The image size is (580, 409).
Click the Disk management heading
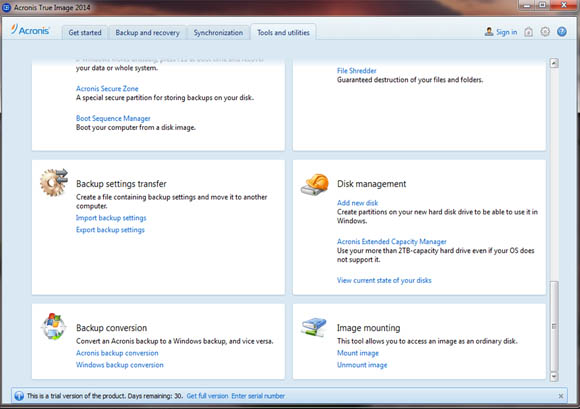point(371,184)
